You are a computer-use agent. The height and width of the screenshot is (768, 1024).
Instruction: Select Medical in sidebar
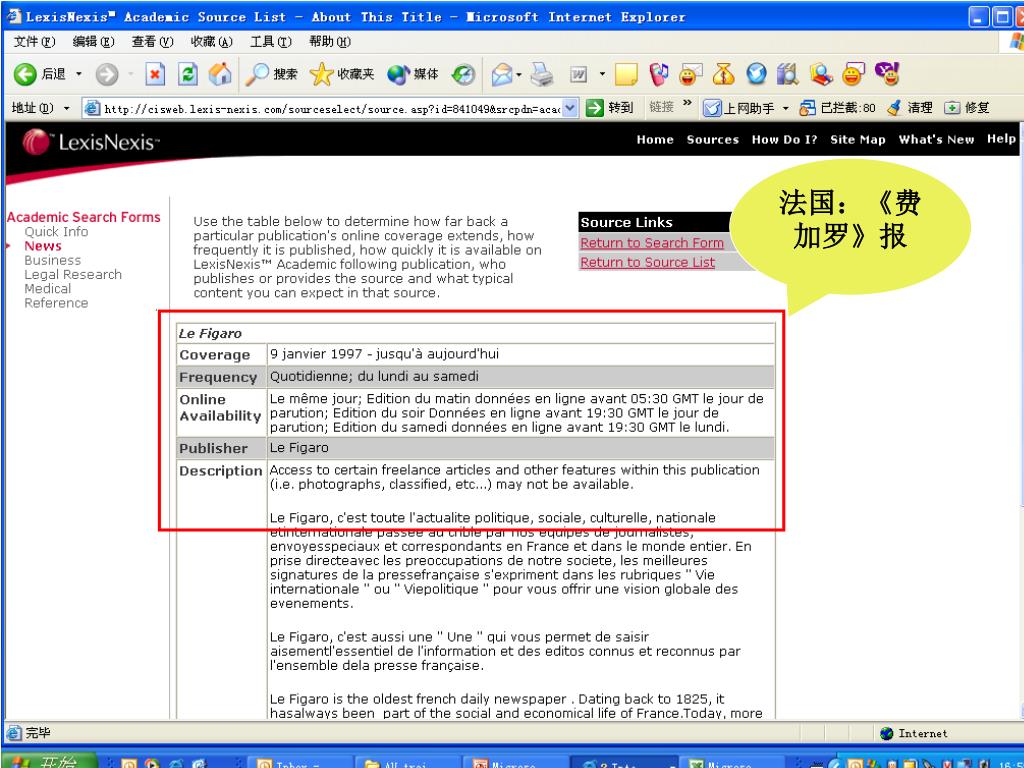click(x=48, y=289)
